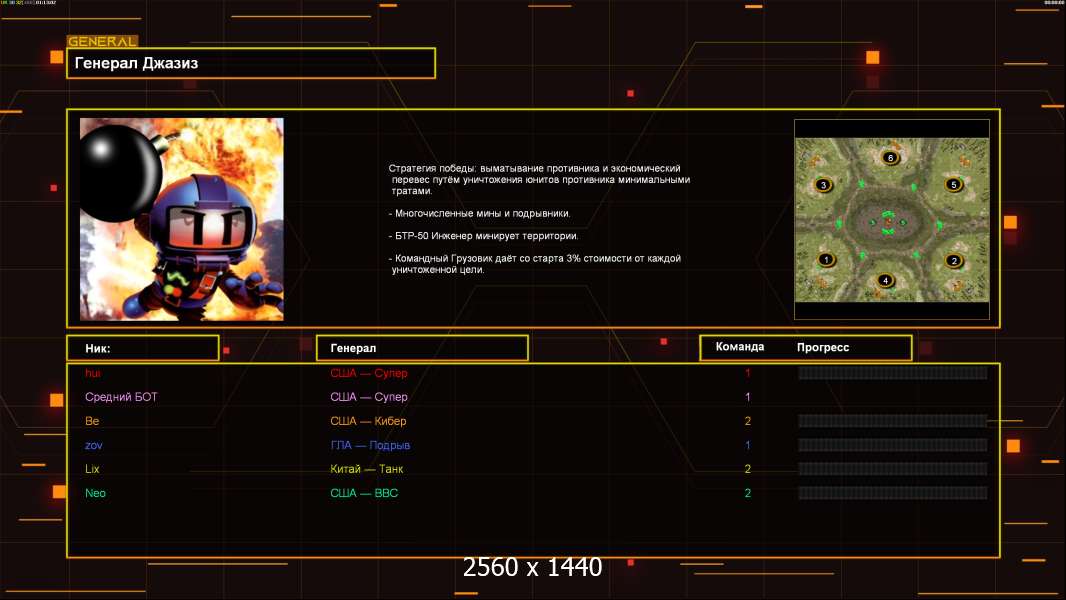The height and width of the screenshot is (600, 1066).
Task: Choose start position 4 on the minimap
Action: 885,280
